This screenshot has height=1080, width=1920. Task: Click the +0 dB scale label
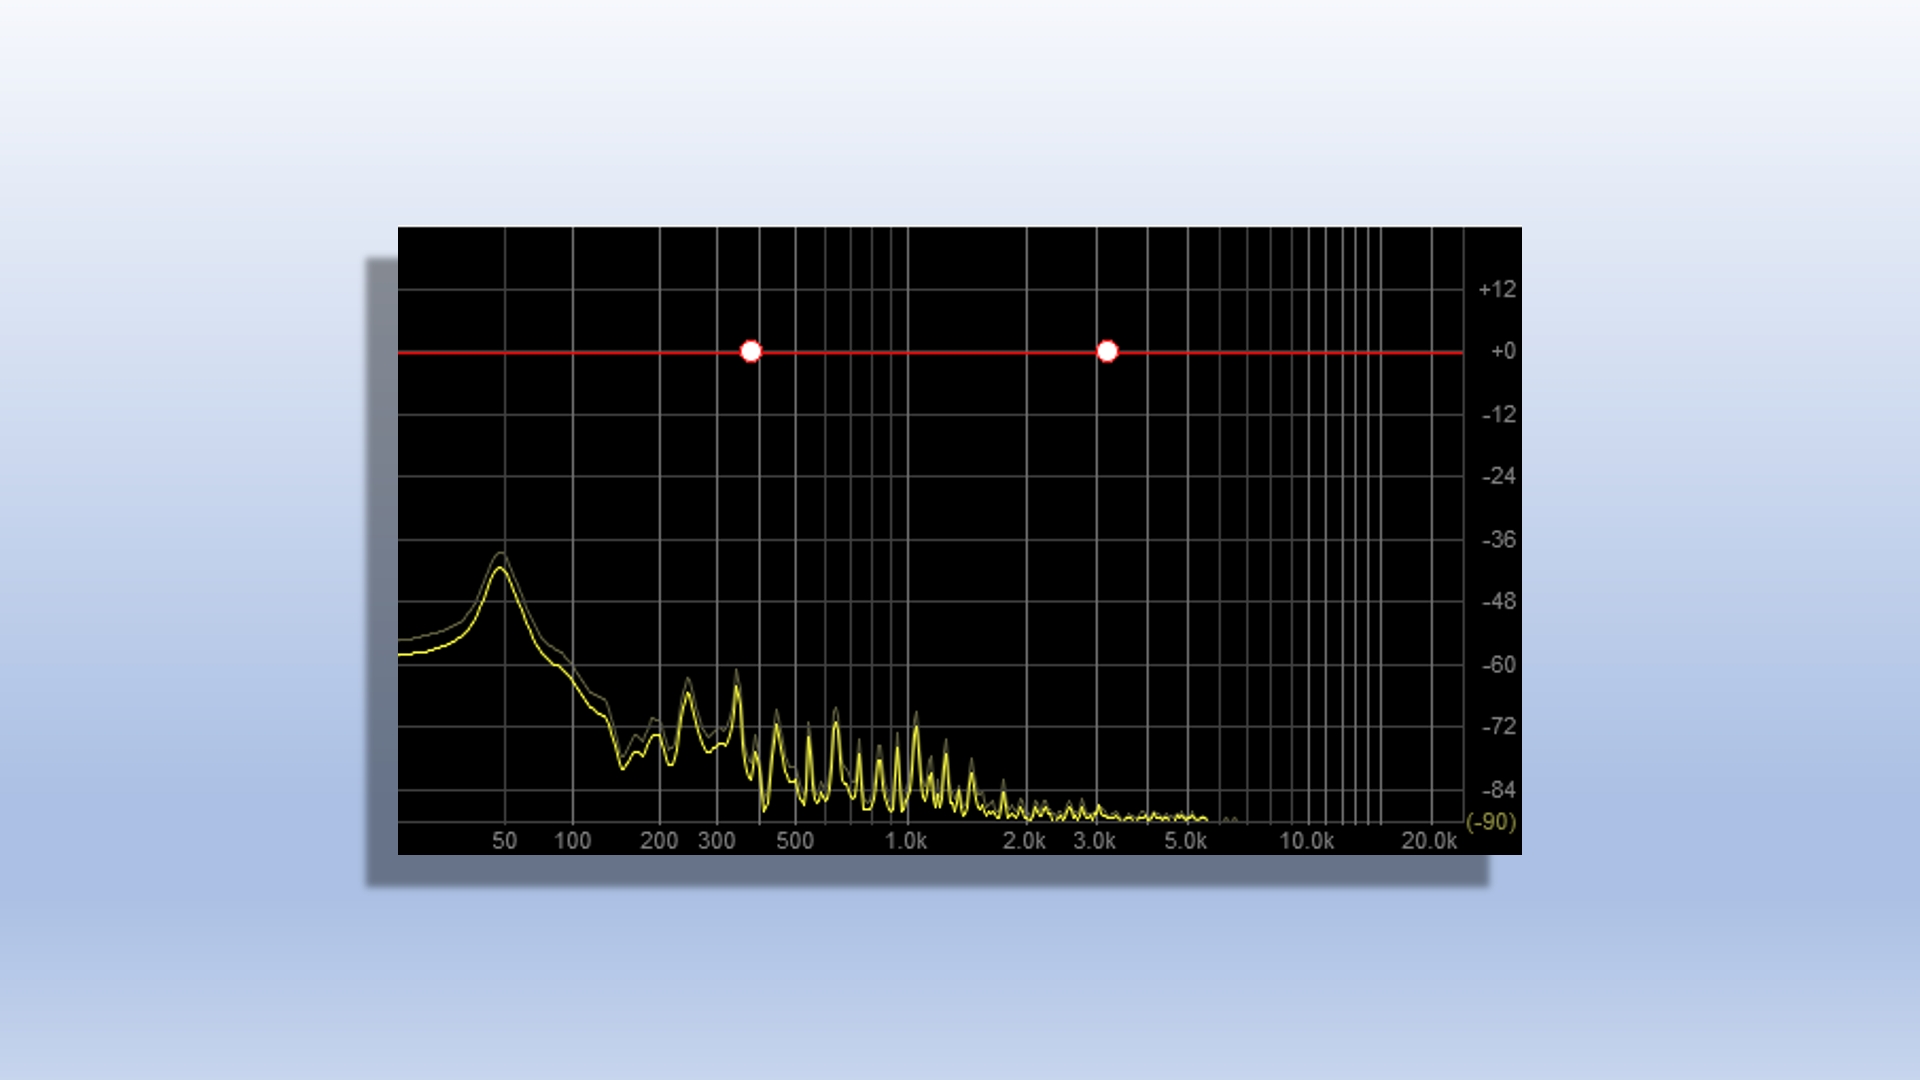[1502, 351]
